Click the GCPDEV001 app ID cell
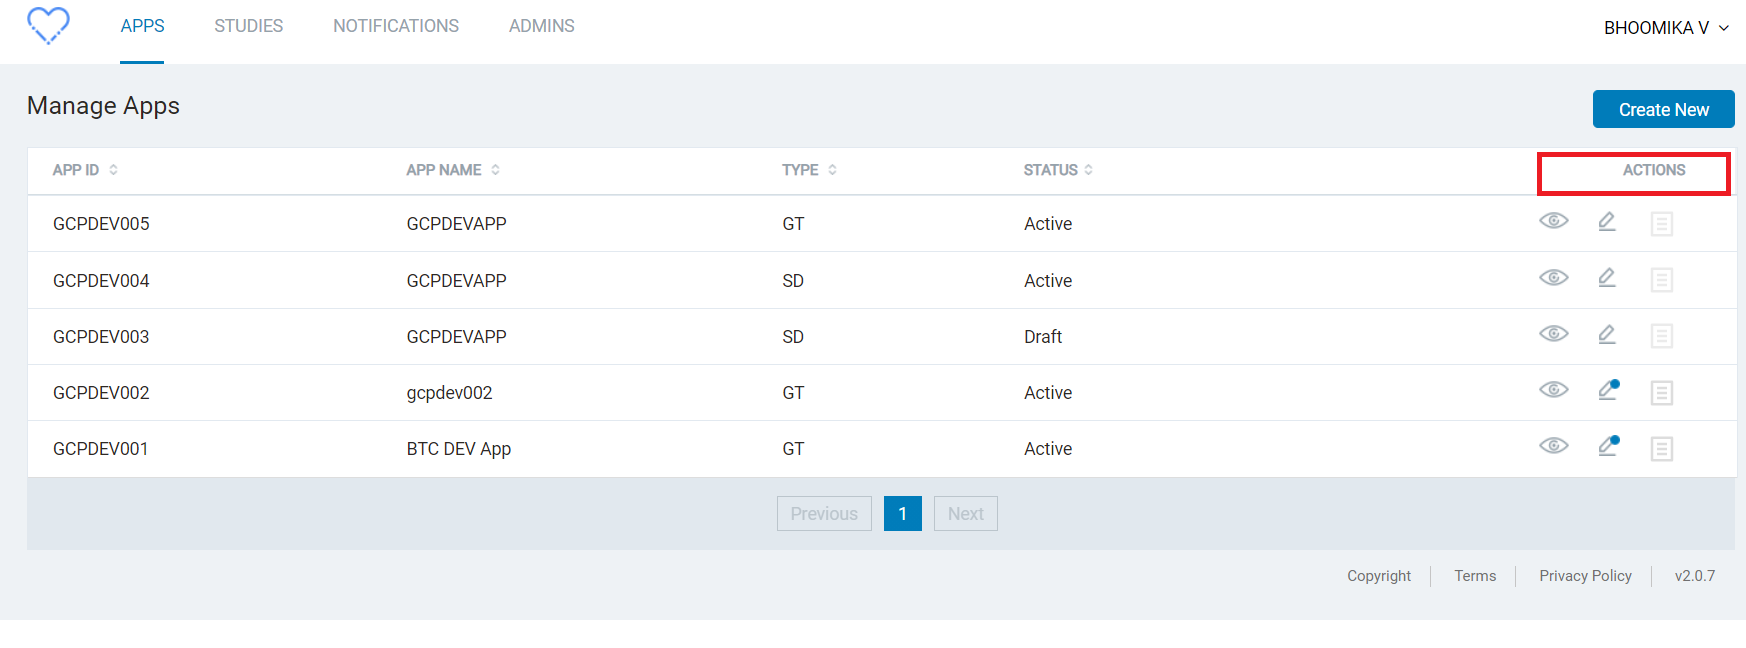Image resolution: width=1746 pixels, height=648 pixels. [100, 449]
